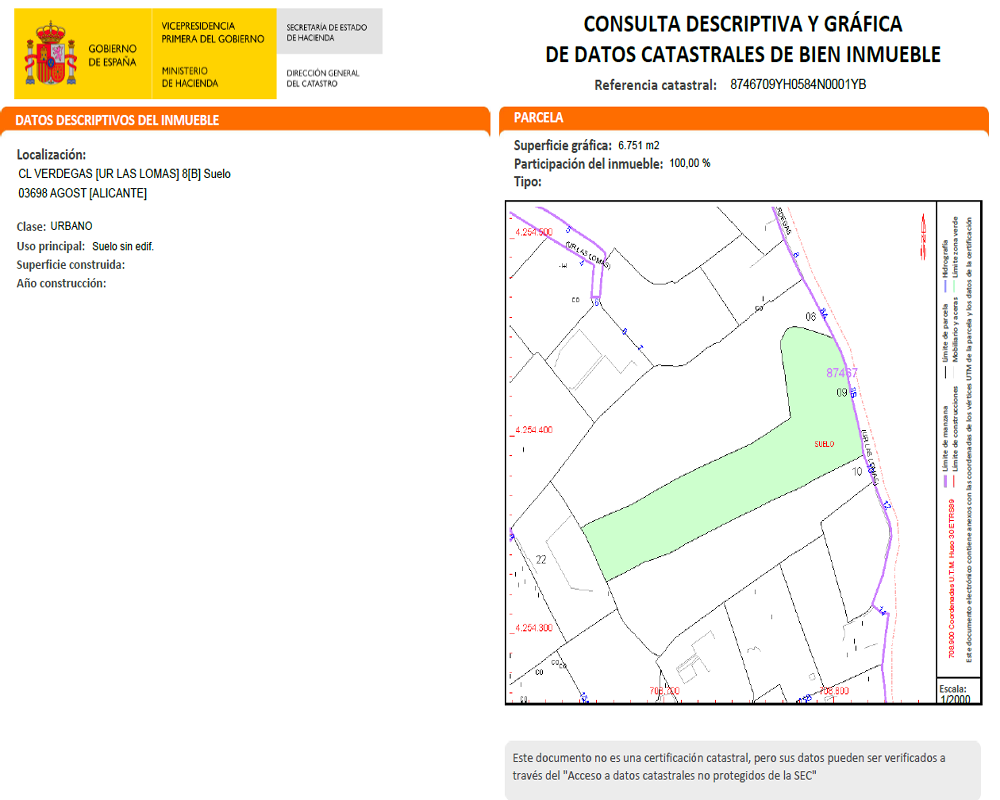Click the line 'DE DATOS CATASTRALES DE BIEN INMUEBLE'
The image size is (1000, 800).
(x=743, y=55)
